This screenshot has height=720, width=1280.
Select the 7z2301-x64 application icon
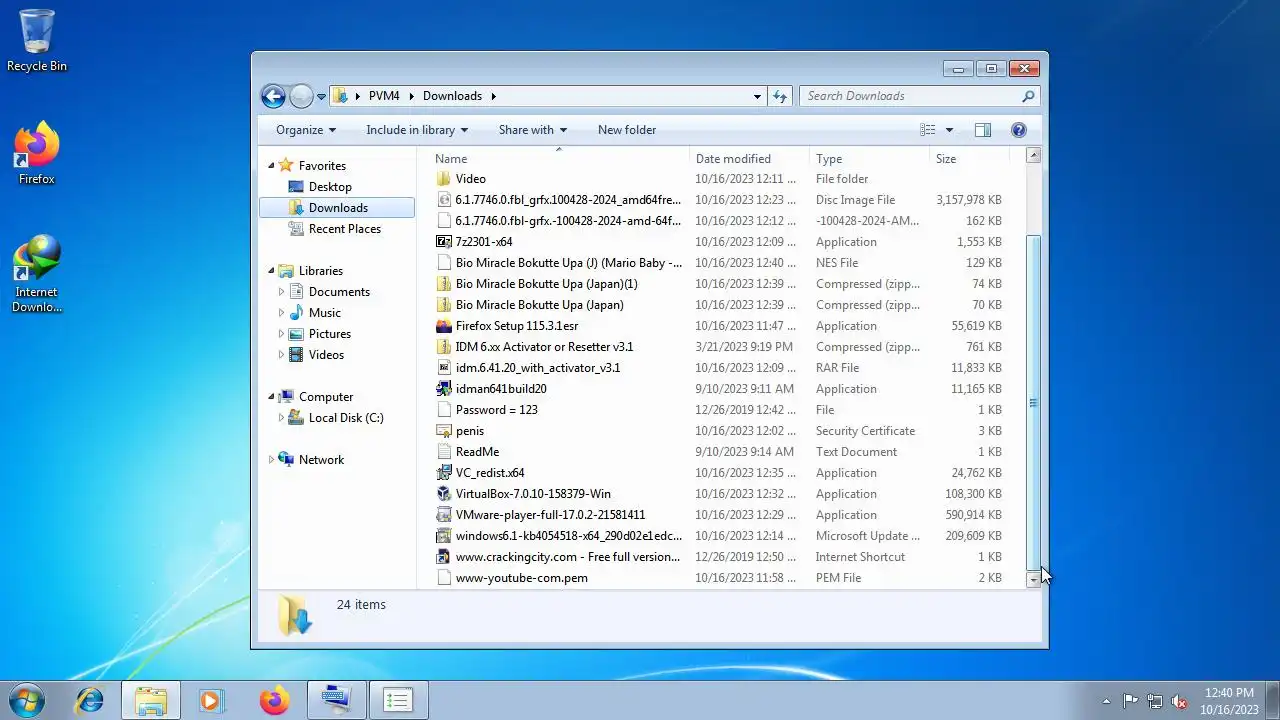click(445, 242)
